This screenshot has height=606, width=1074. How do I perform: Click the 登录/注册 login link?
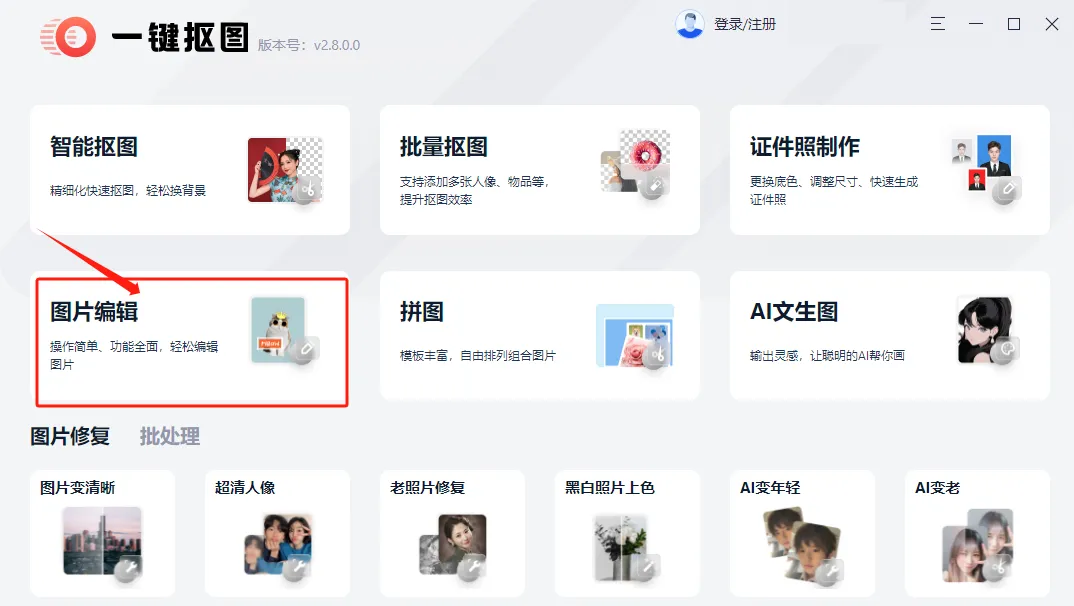pos(745,25)
